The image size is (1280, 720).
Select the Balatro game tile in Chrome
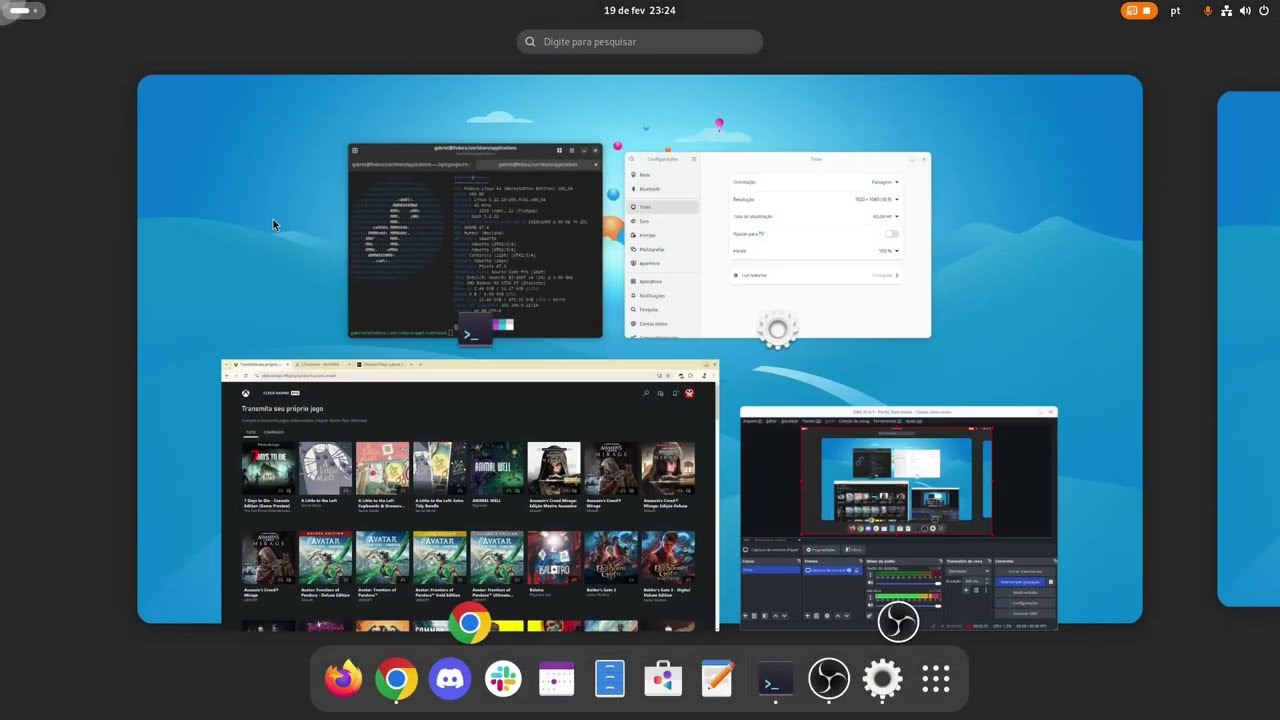click(x=554, y=557)
